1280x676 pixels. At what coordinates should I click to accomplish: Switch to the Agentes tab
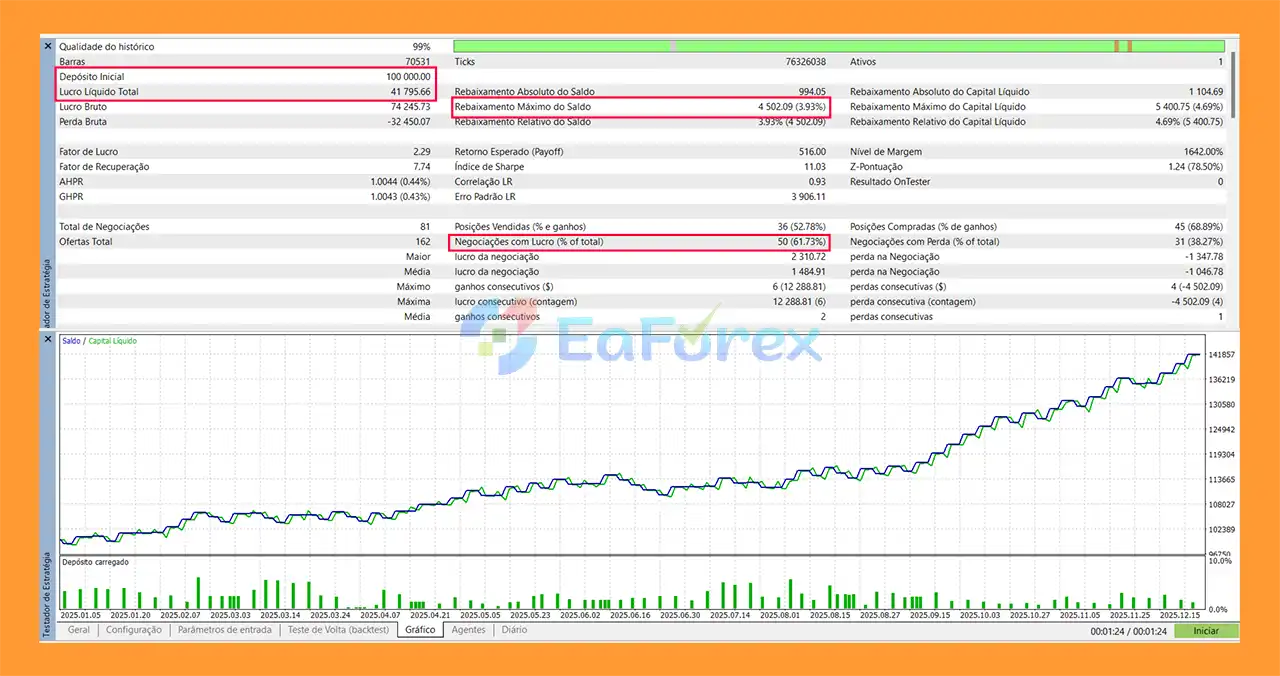(468, 630)
